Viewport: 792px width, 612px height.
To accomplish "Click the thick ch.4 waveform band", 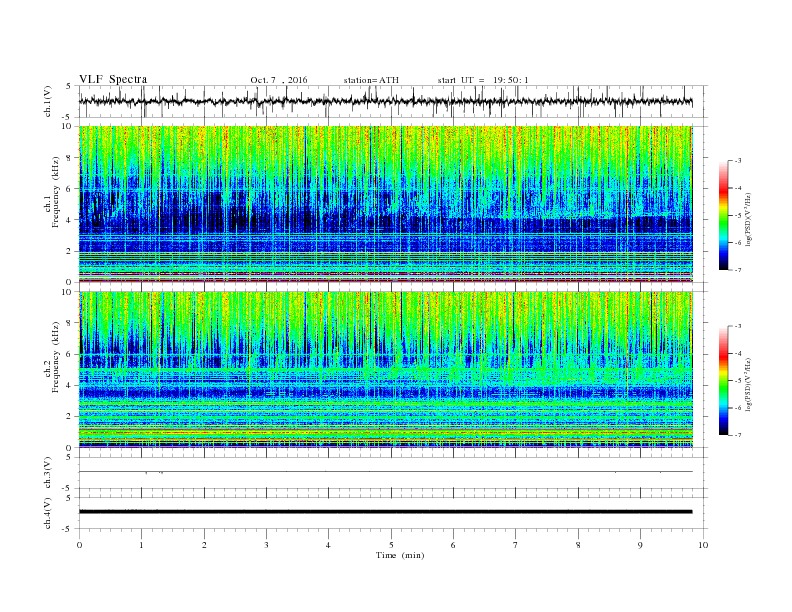I will click(x=385, y=512).
